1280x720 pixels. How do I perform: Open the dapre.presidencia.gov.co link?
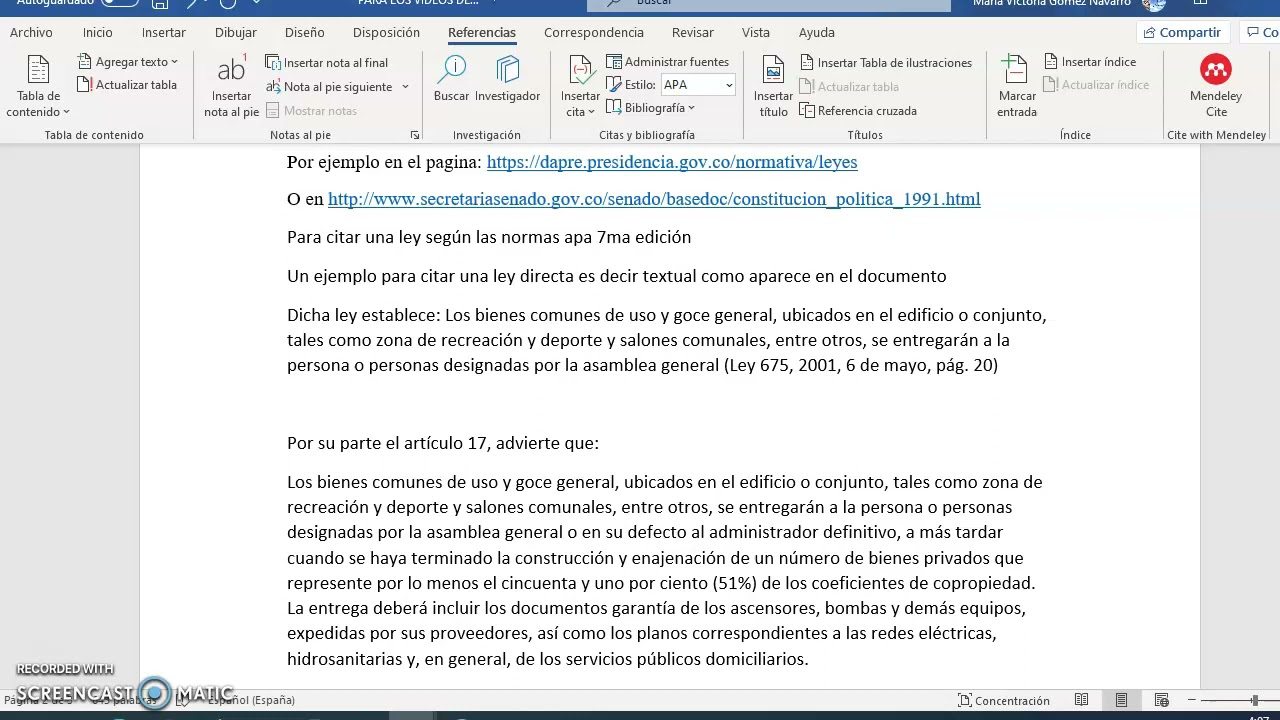click(671, 162)
